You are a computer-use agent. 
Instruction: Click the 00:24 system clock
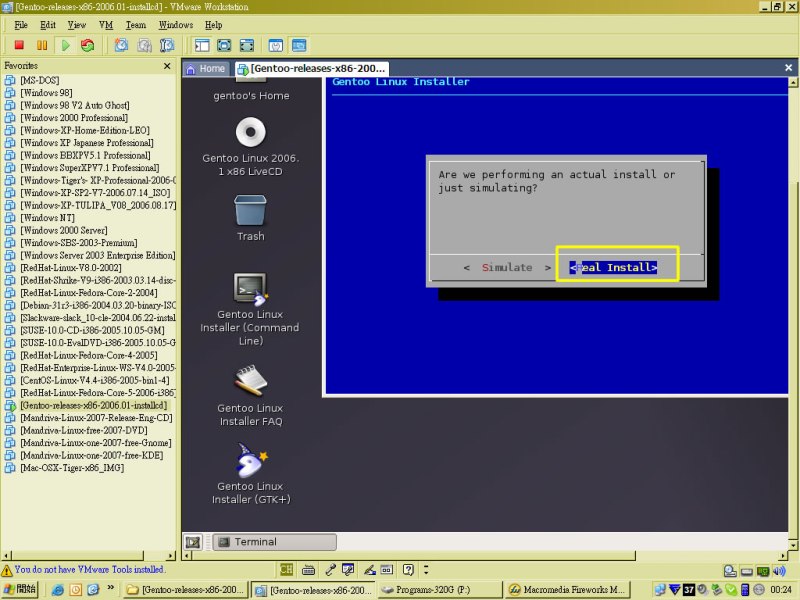pos(781,590)
